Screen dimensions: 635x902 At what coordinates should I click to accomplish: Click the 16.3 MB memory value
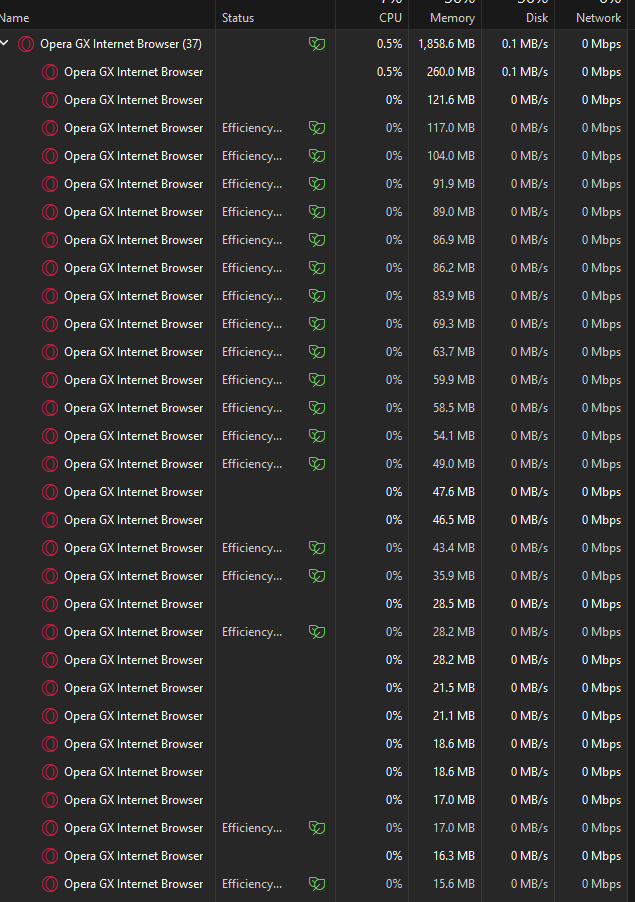[454, 856]
